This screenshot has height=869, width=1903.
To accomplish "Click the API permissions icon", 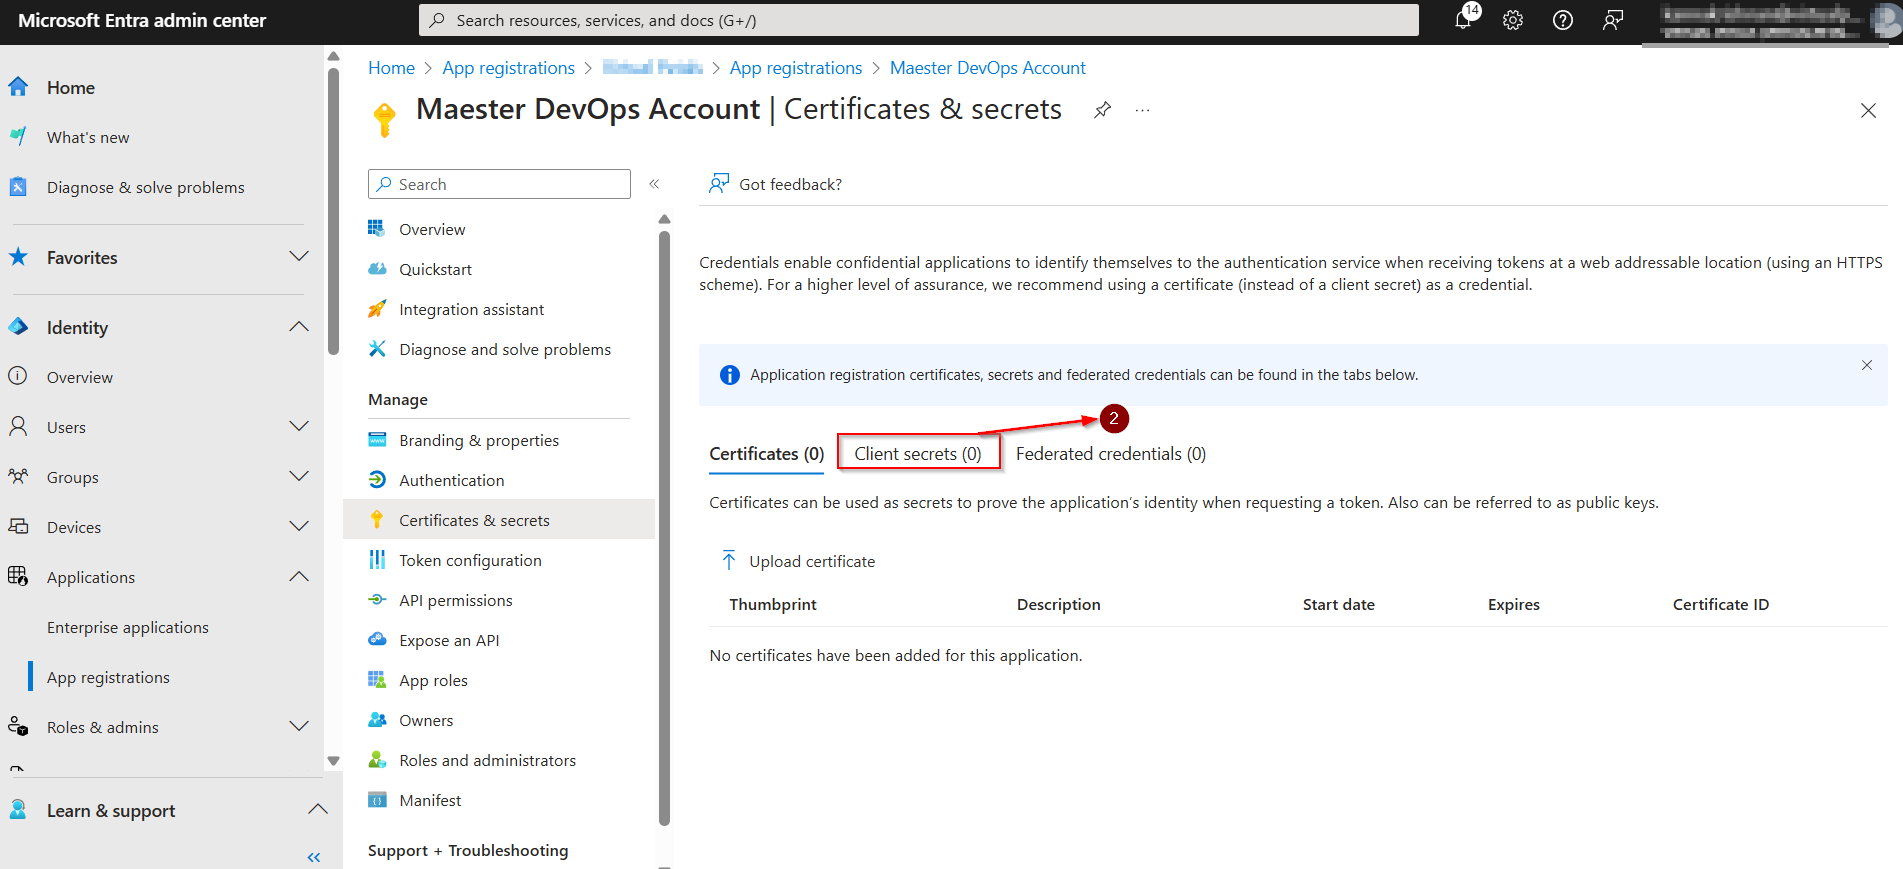I will pos(377,600).
